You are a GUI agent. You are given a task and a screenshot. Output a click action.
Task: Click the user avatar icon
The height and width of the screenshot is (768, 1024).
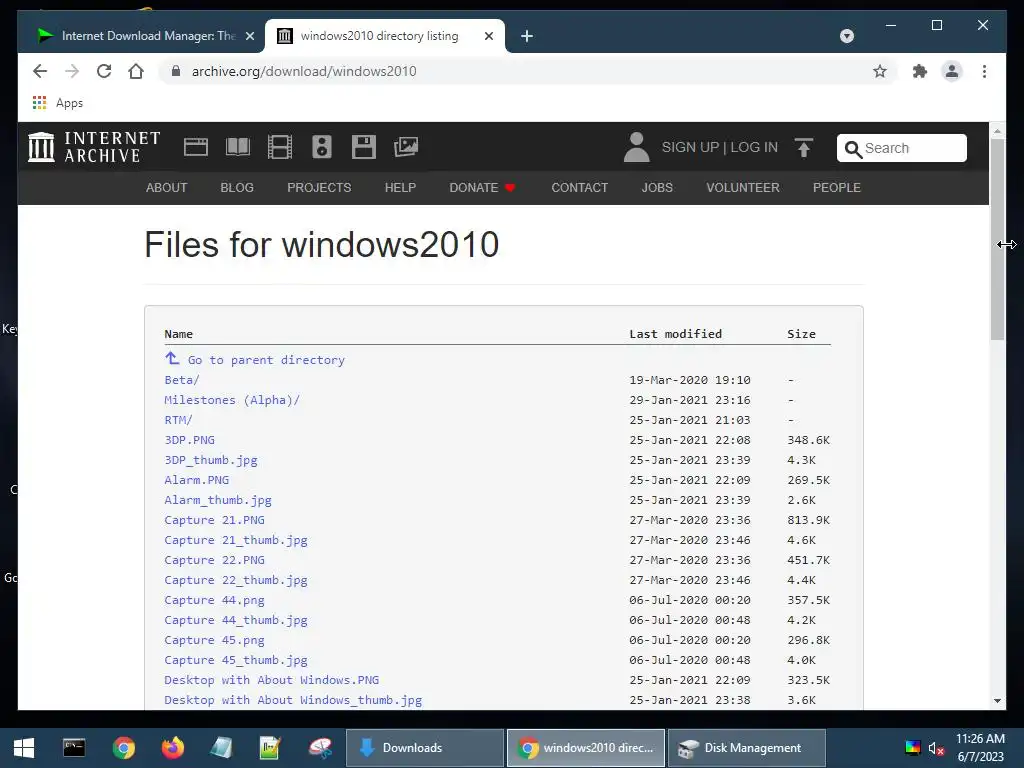coord(636,147)
